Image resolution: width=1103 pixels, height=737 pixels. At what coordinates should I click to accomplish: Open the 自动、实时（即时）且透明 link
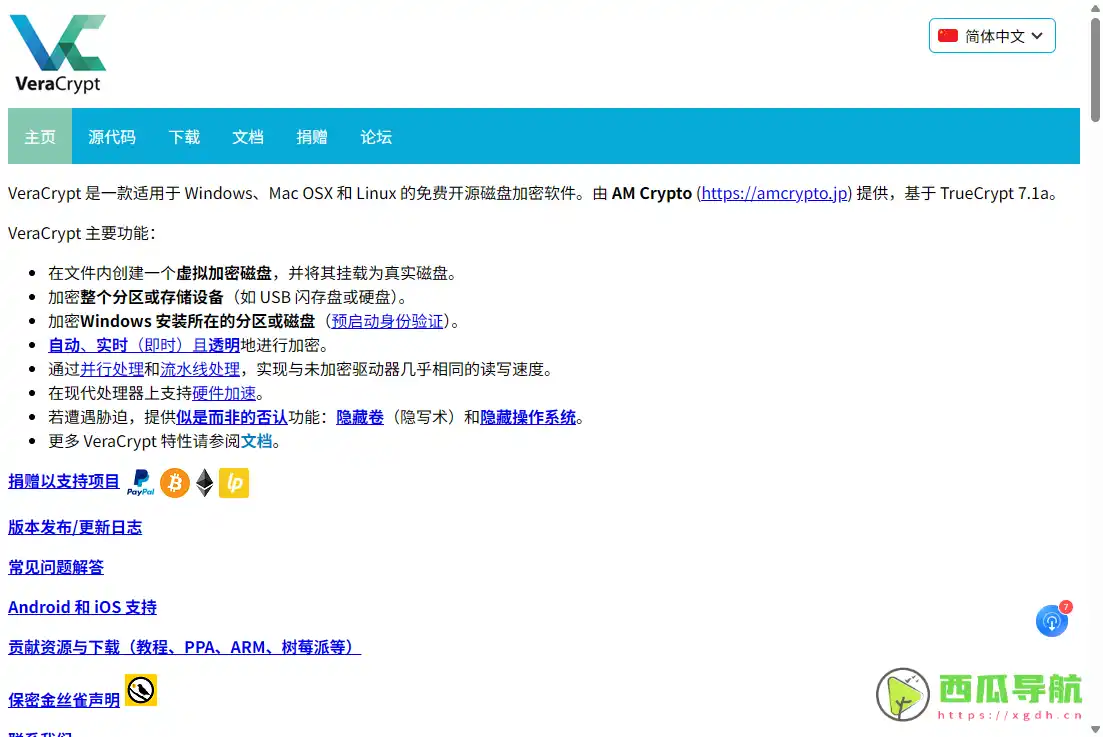[144, 345]
